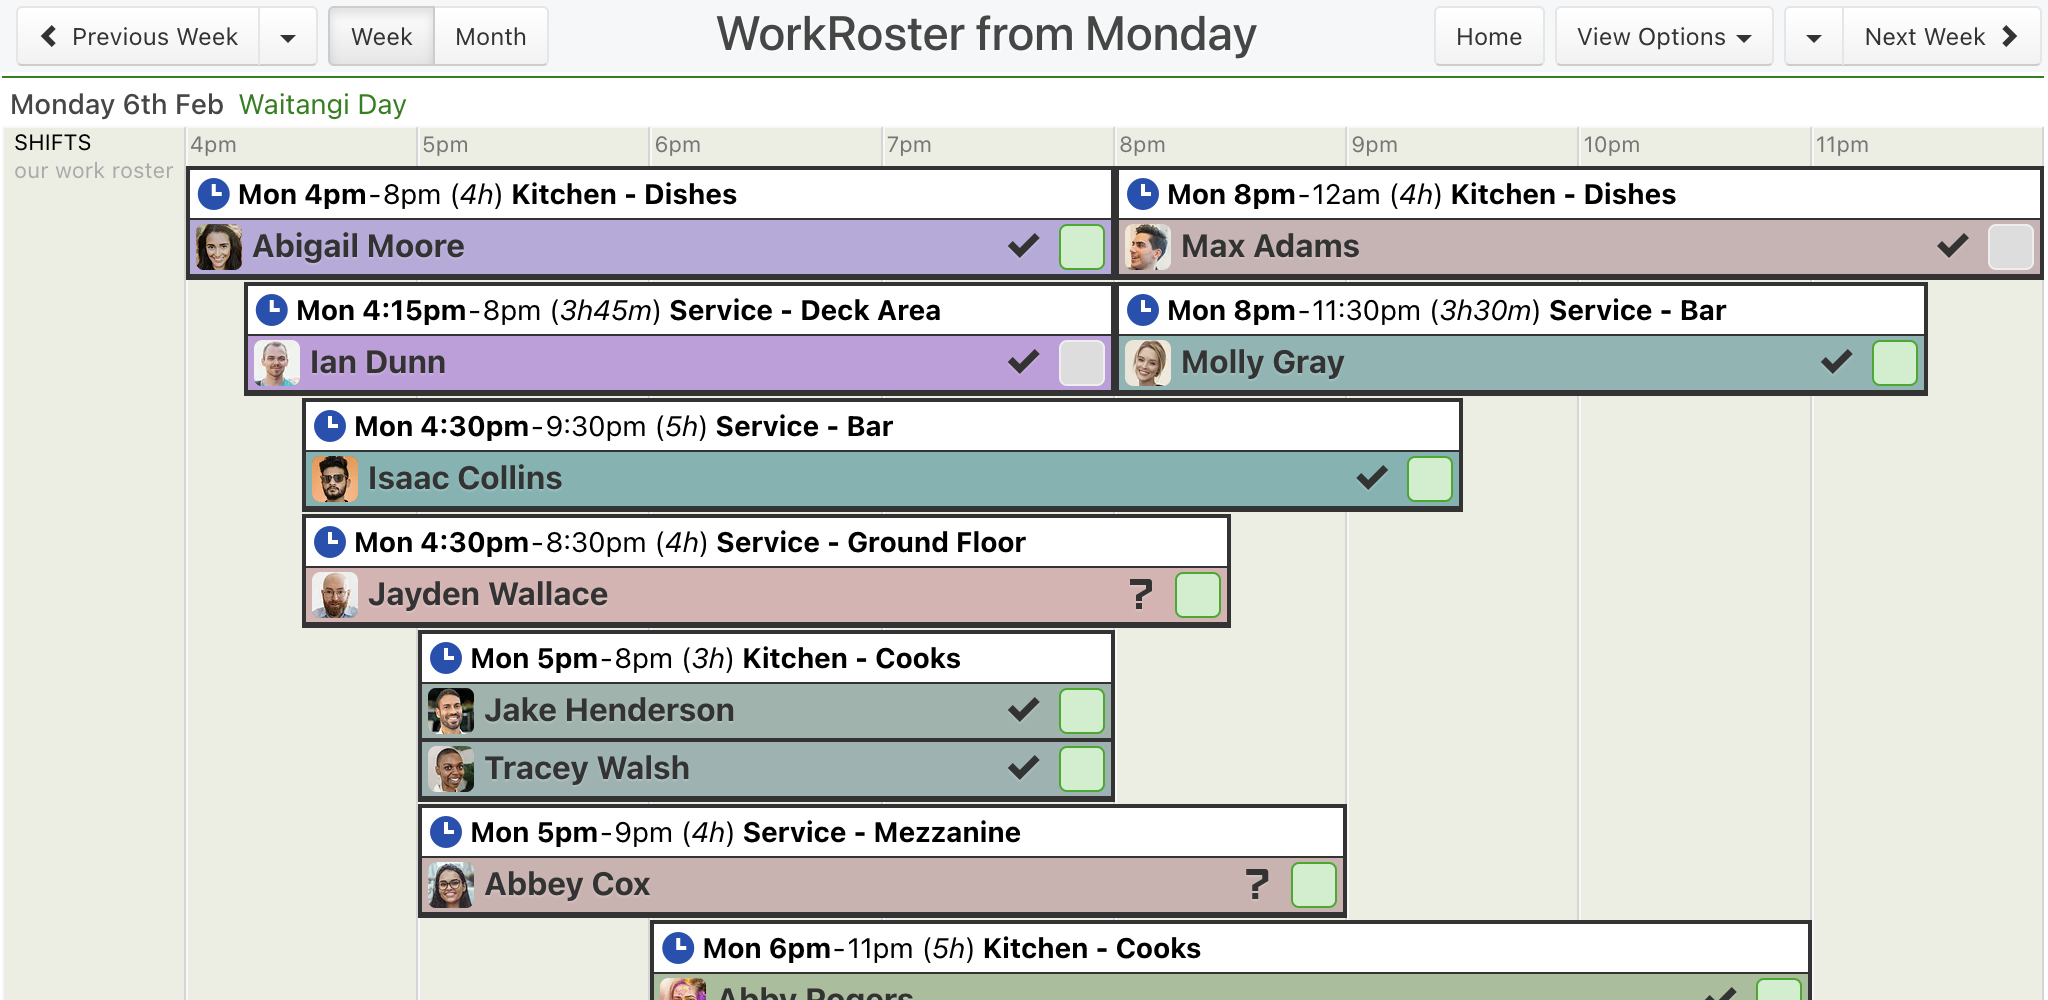Image resolution: width=2048 pixels, height=1000 pixels.
Task: Click the clock icon on the Mon 4pm-8pm Kitchen Dishes shift
Action: tap(214, 194)
